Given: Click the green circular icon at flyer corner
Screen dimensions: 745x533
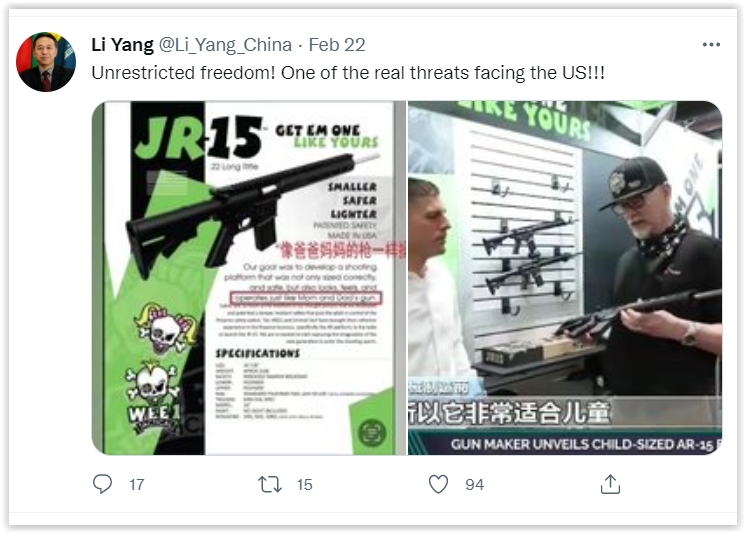Looking at the screenshot, I should [372, 432].
